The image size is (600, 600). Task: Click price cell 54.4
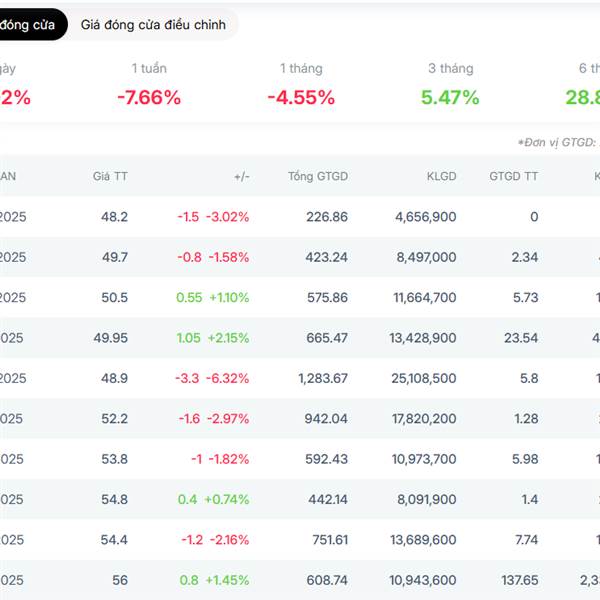tap(114, 540)
